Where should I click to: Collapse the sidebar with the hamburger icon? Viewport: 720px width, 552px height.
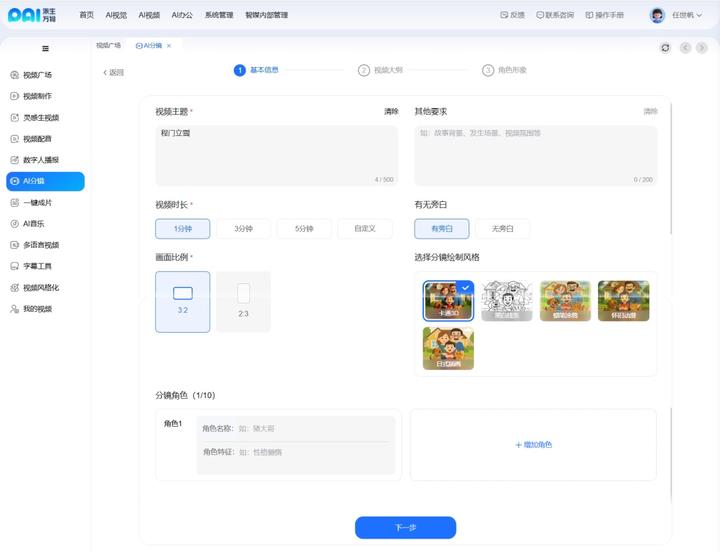pos(45,48)
